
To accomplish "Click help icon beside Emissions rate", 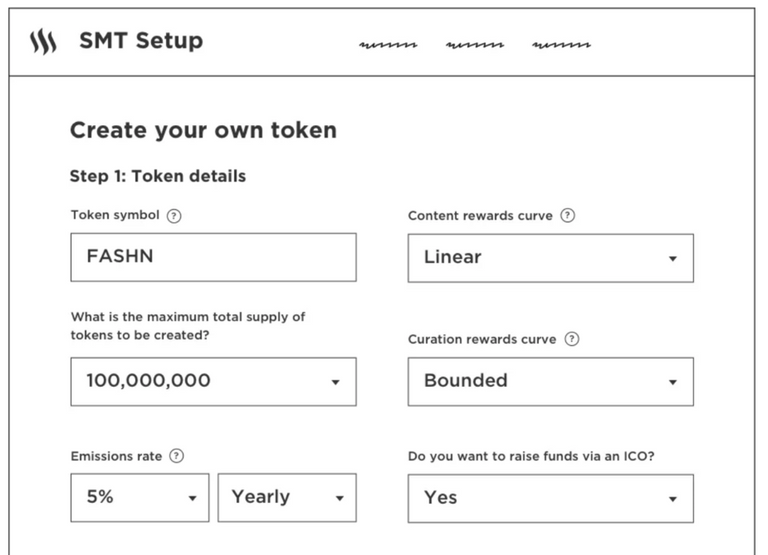I will tap(176, 456).
